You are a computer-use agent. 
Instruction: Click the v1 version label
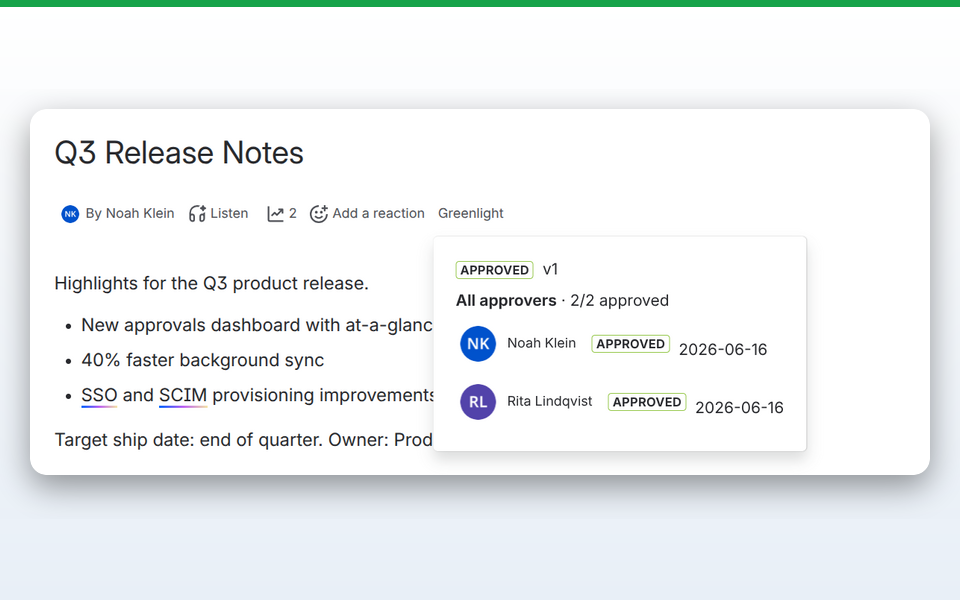tap(550, 269)
